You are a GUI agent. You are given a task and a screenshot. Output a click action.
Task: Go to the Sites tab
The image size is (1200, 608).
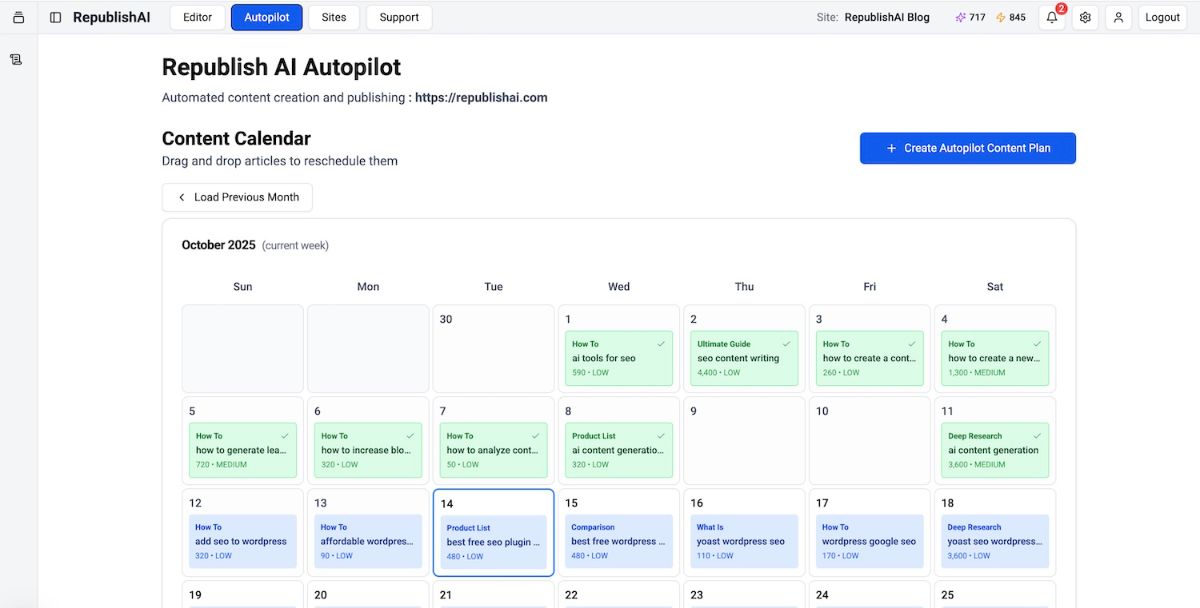tap(334, 17)
